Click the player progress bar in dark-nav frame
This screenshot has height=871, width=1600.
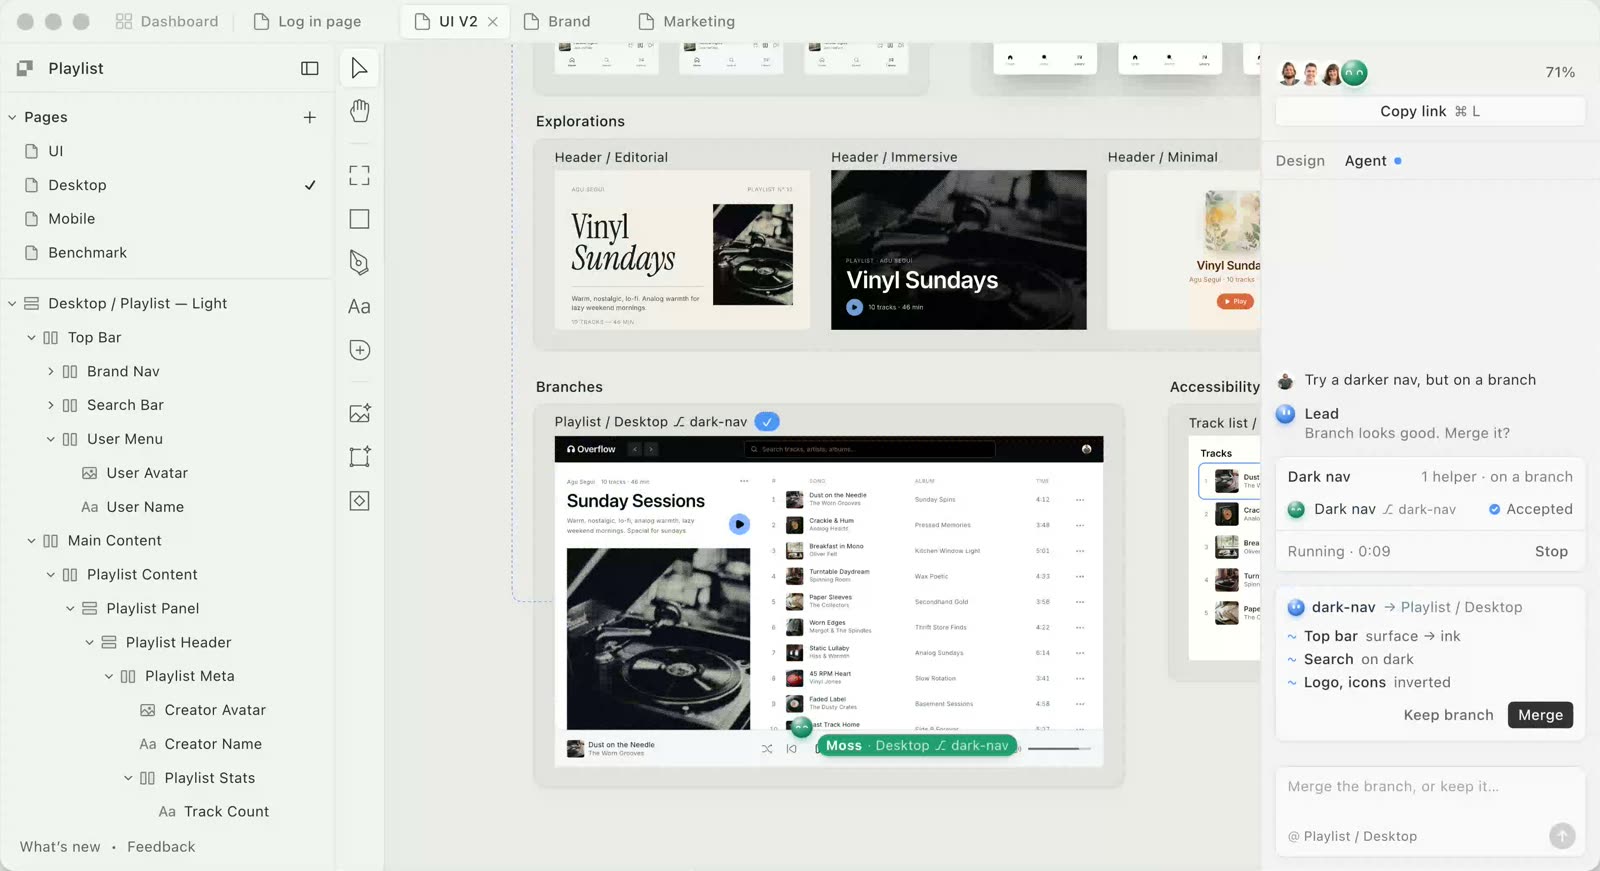[x=1058, y=748]
